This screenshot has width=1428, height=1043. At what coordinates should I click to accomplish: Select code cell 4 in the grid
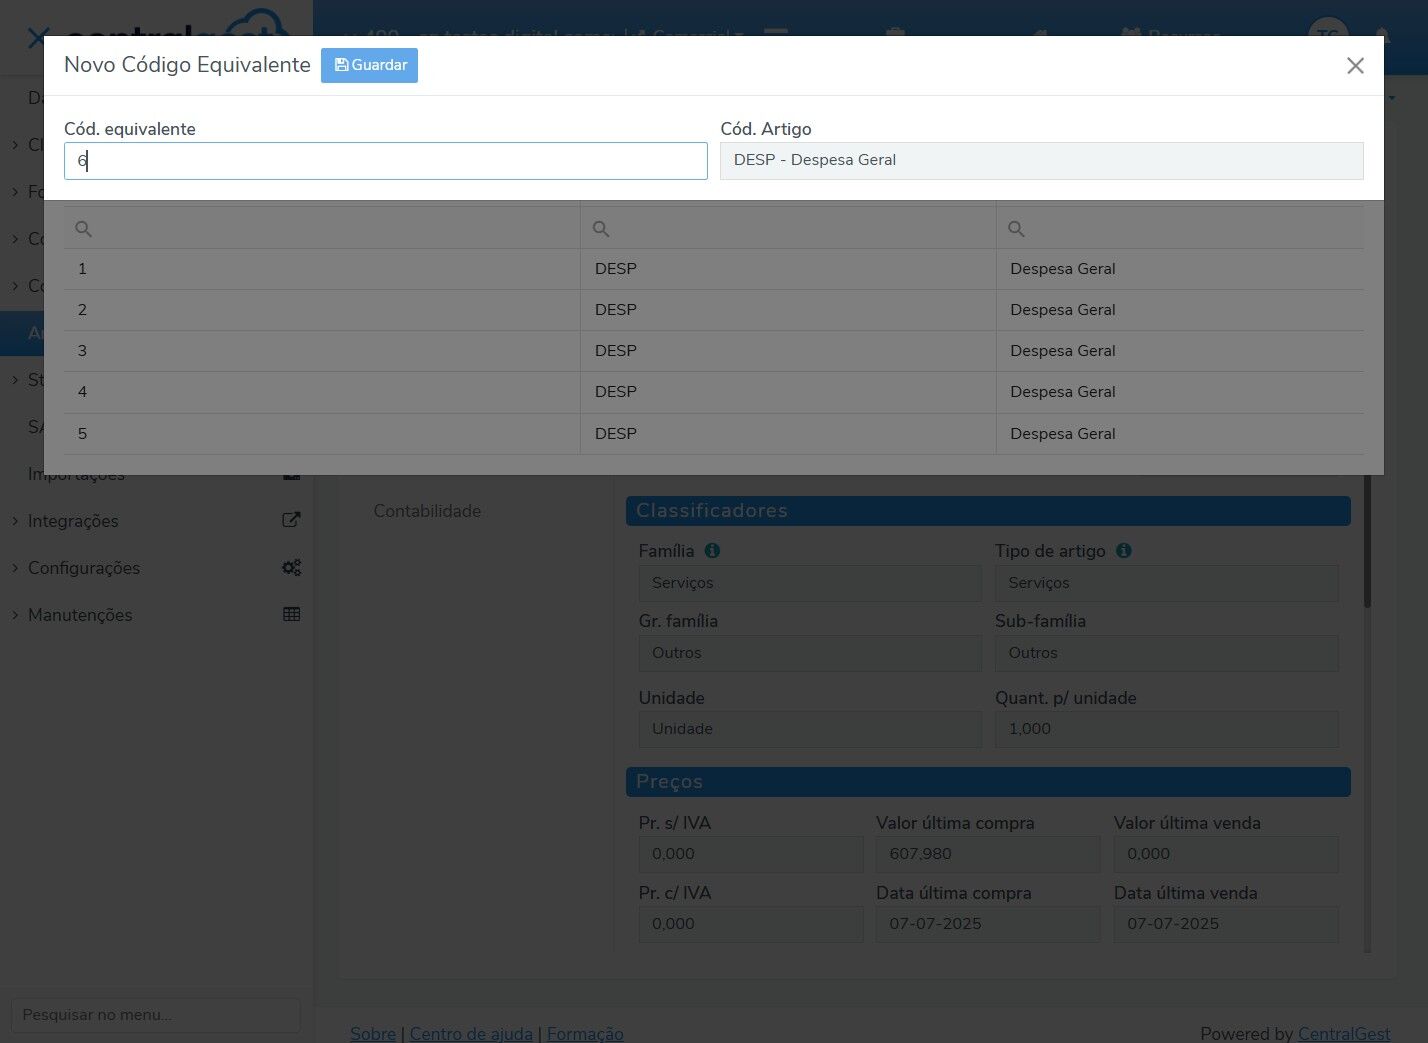(322, 392)
